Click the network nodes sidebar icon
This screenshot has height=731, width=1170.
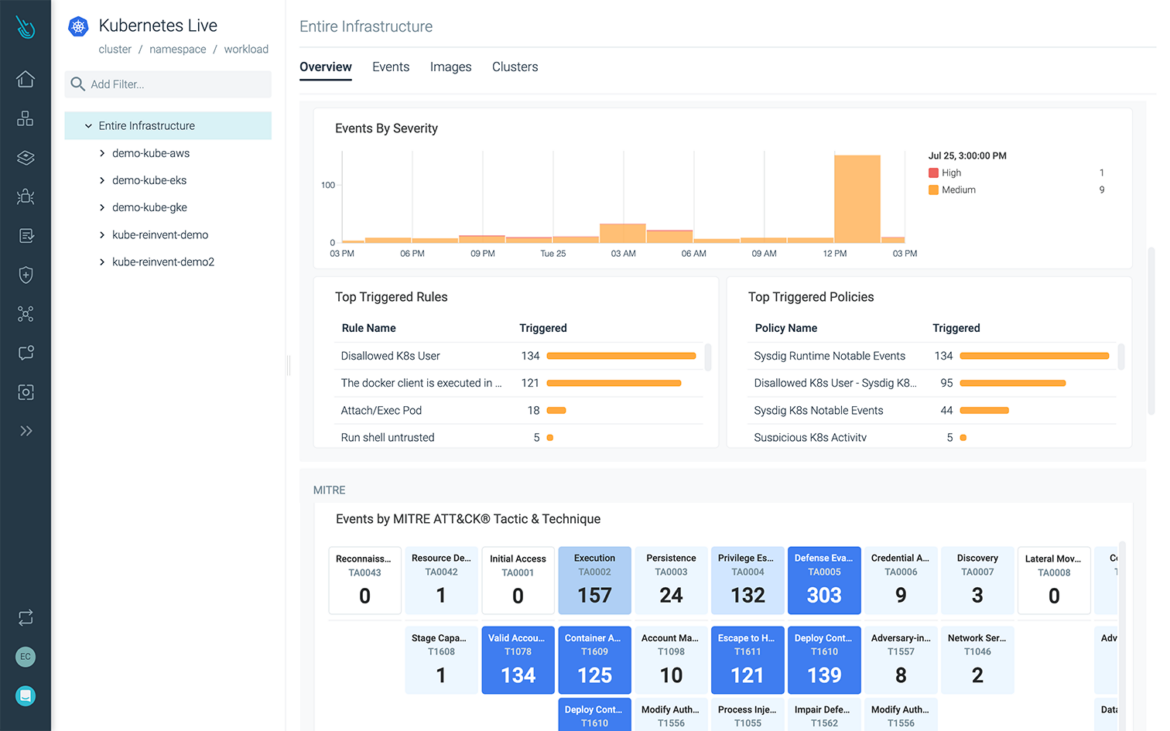pyautogui.click(x=25, y=313)
